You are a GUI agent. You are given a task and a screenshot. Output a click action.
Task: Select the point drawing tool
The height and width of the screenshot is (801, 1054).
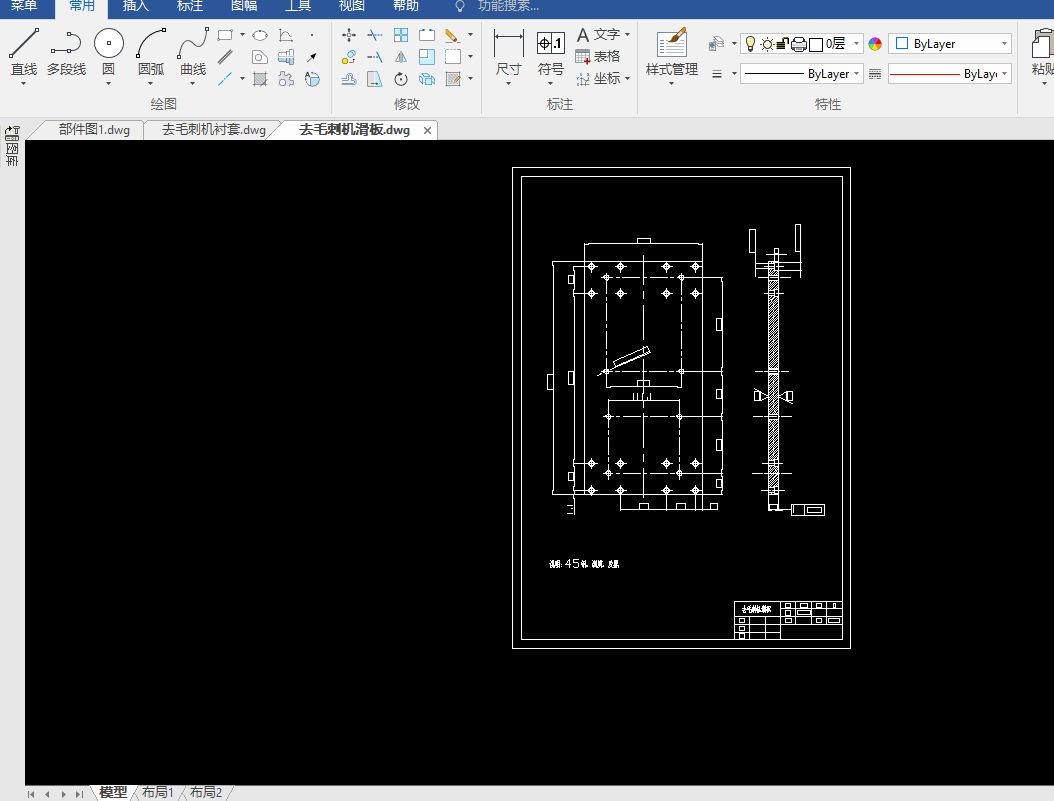(x=312, y=35)
